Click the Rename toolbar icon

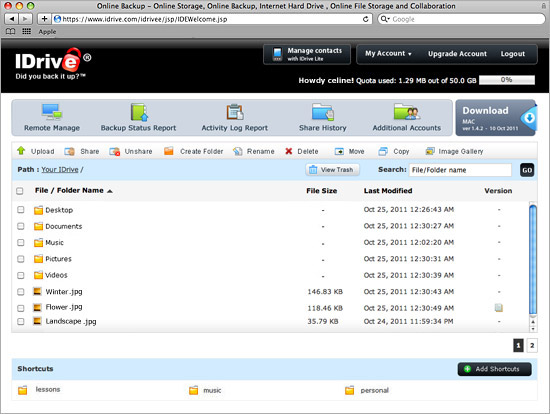(x=237, y=151)
